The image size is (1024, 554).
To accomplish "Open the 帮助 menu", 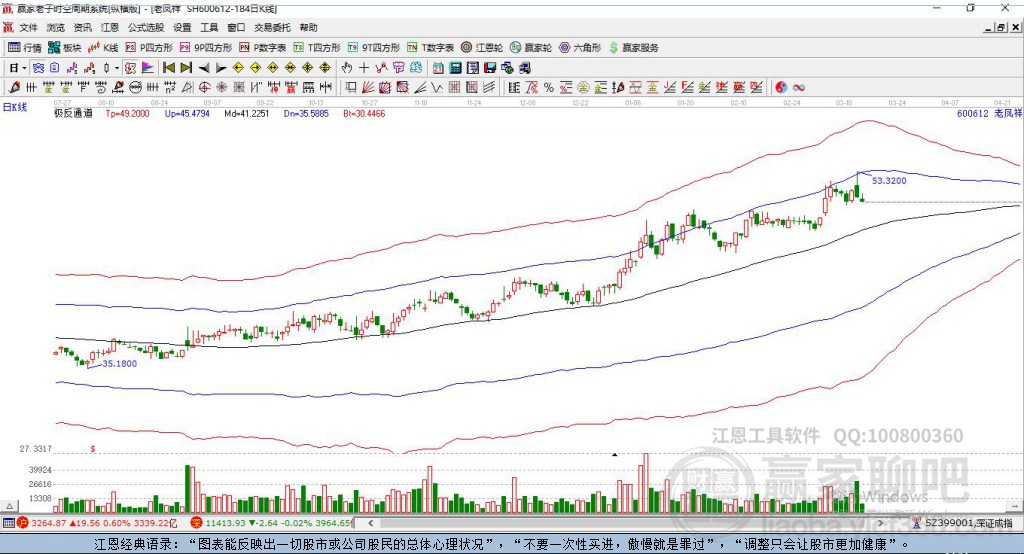I will (x=308, y=27).
